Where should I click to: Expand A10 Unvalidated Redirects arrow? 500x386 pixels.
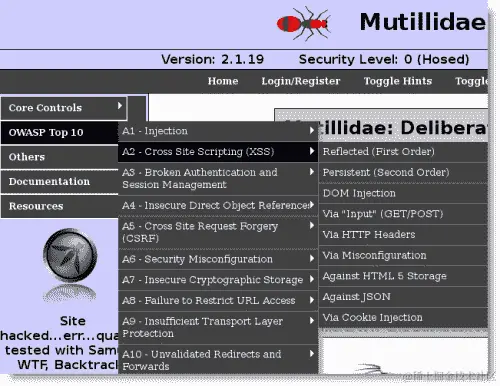pos(312,353)
